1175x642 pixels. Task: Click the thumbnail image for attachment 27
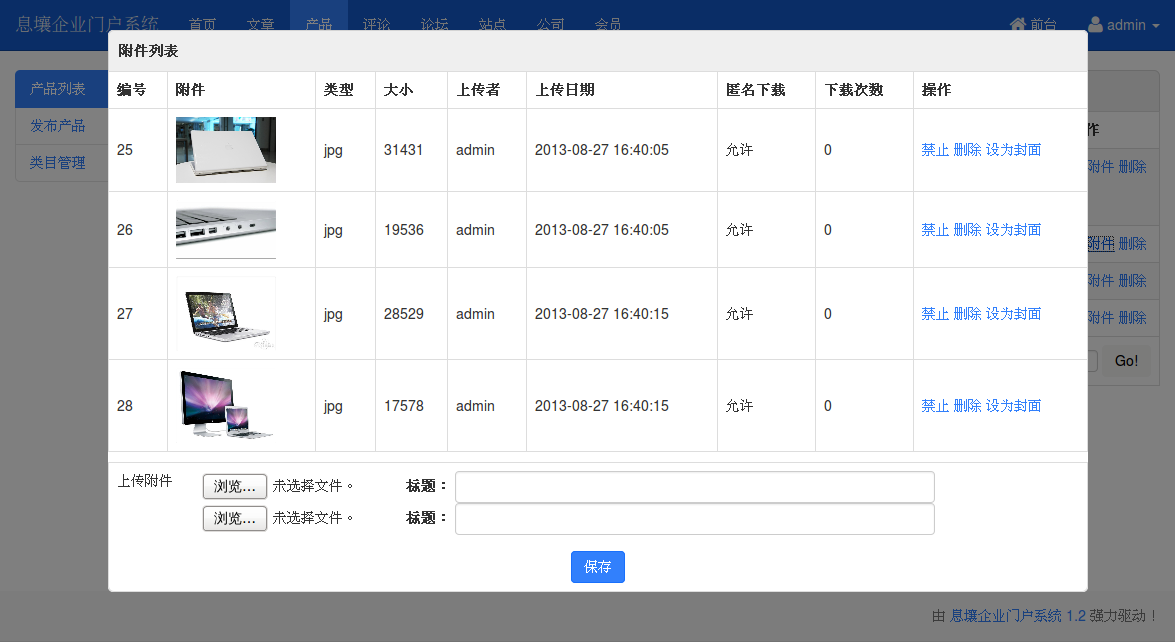(x=226, y=314)
